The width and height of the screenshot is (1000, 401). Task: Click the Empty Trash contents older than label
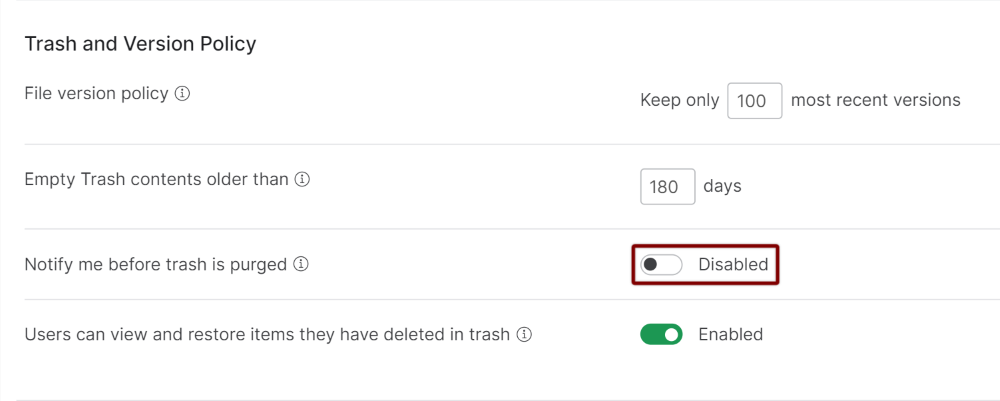(x=156, y=180)
